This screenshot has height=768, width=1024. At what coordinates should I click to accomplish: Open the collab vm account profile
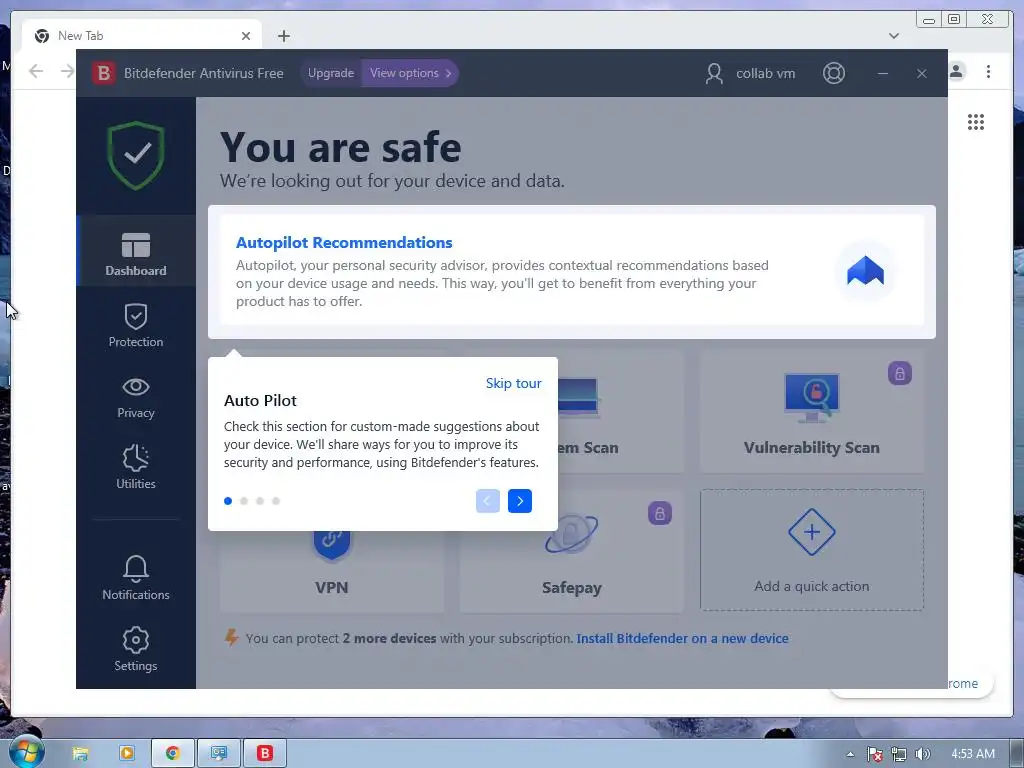750,73
